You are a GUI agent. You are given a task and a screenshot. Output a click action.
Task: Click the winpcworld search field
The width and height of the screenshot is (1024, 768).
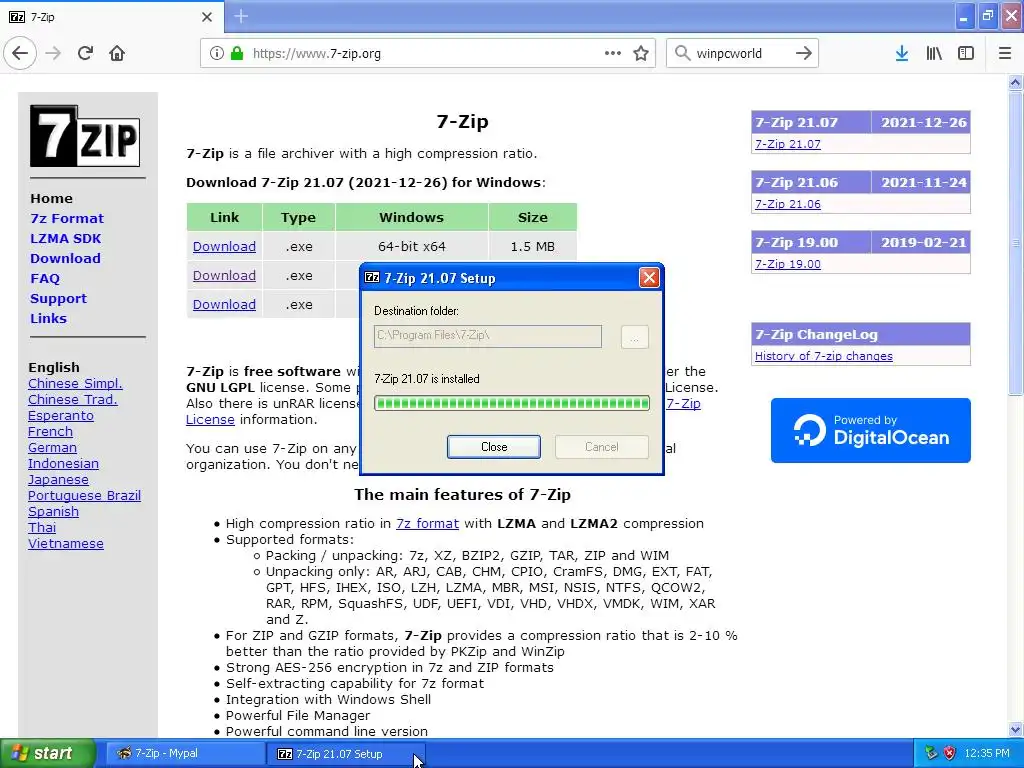tap(741, 54)
